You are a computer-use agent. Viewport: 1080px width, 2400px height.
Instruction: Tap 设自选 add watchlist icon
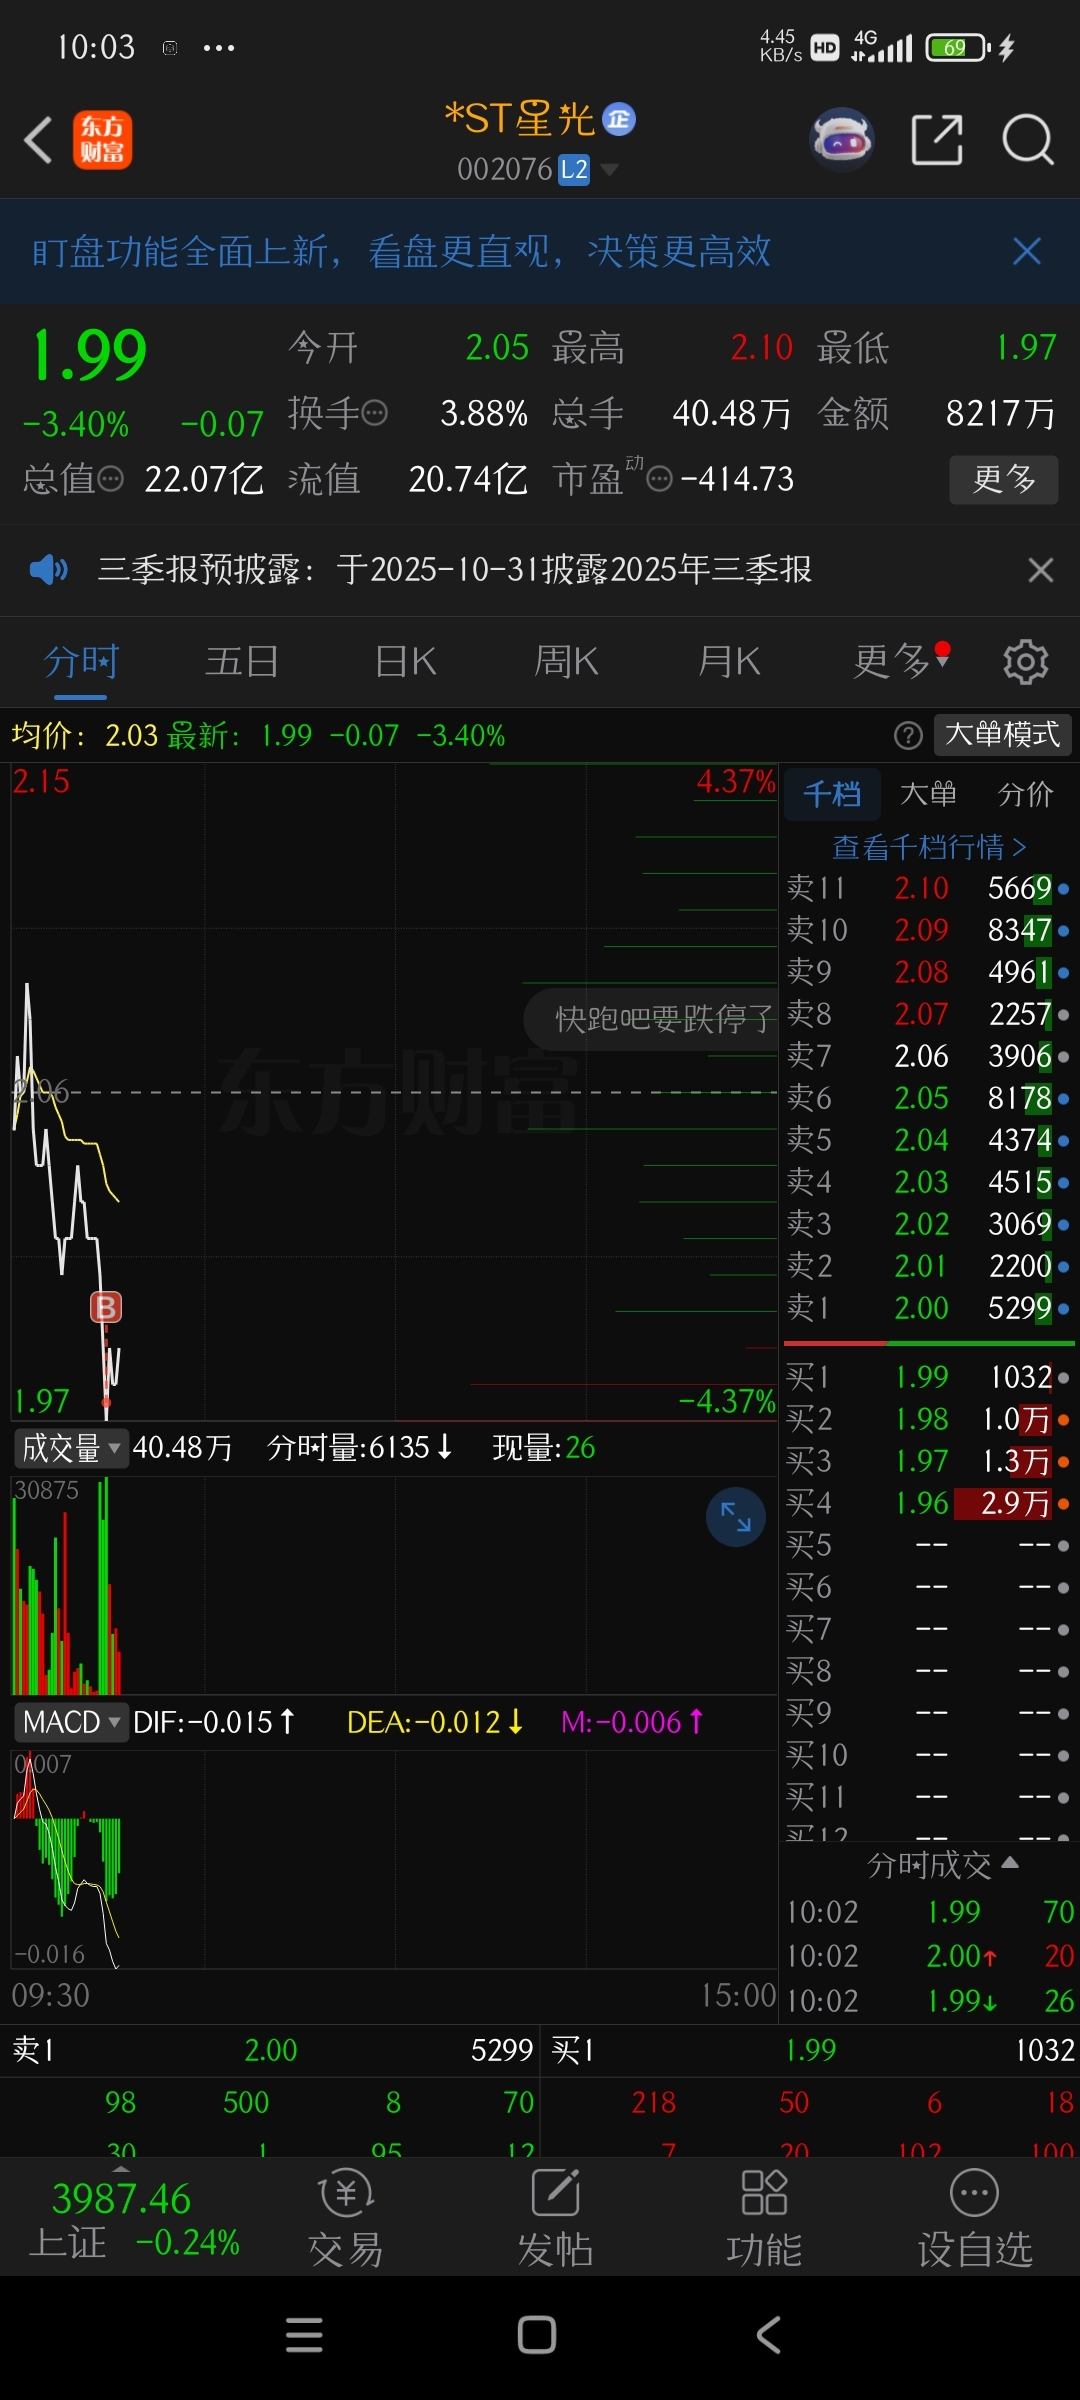[x=975, y=2218]
